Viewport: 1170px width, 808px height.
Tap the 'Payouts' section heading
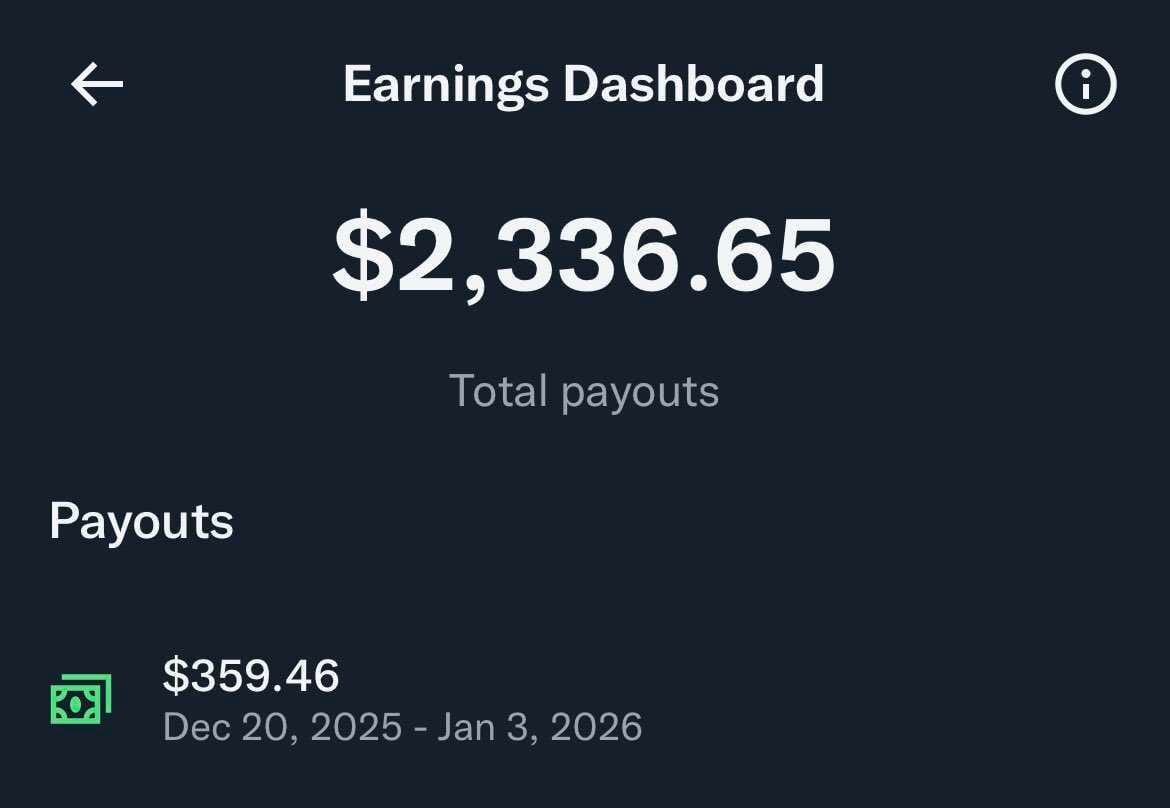click(141, 520)
